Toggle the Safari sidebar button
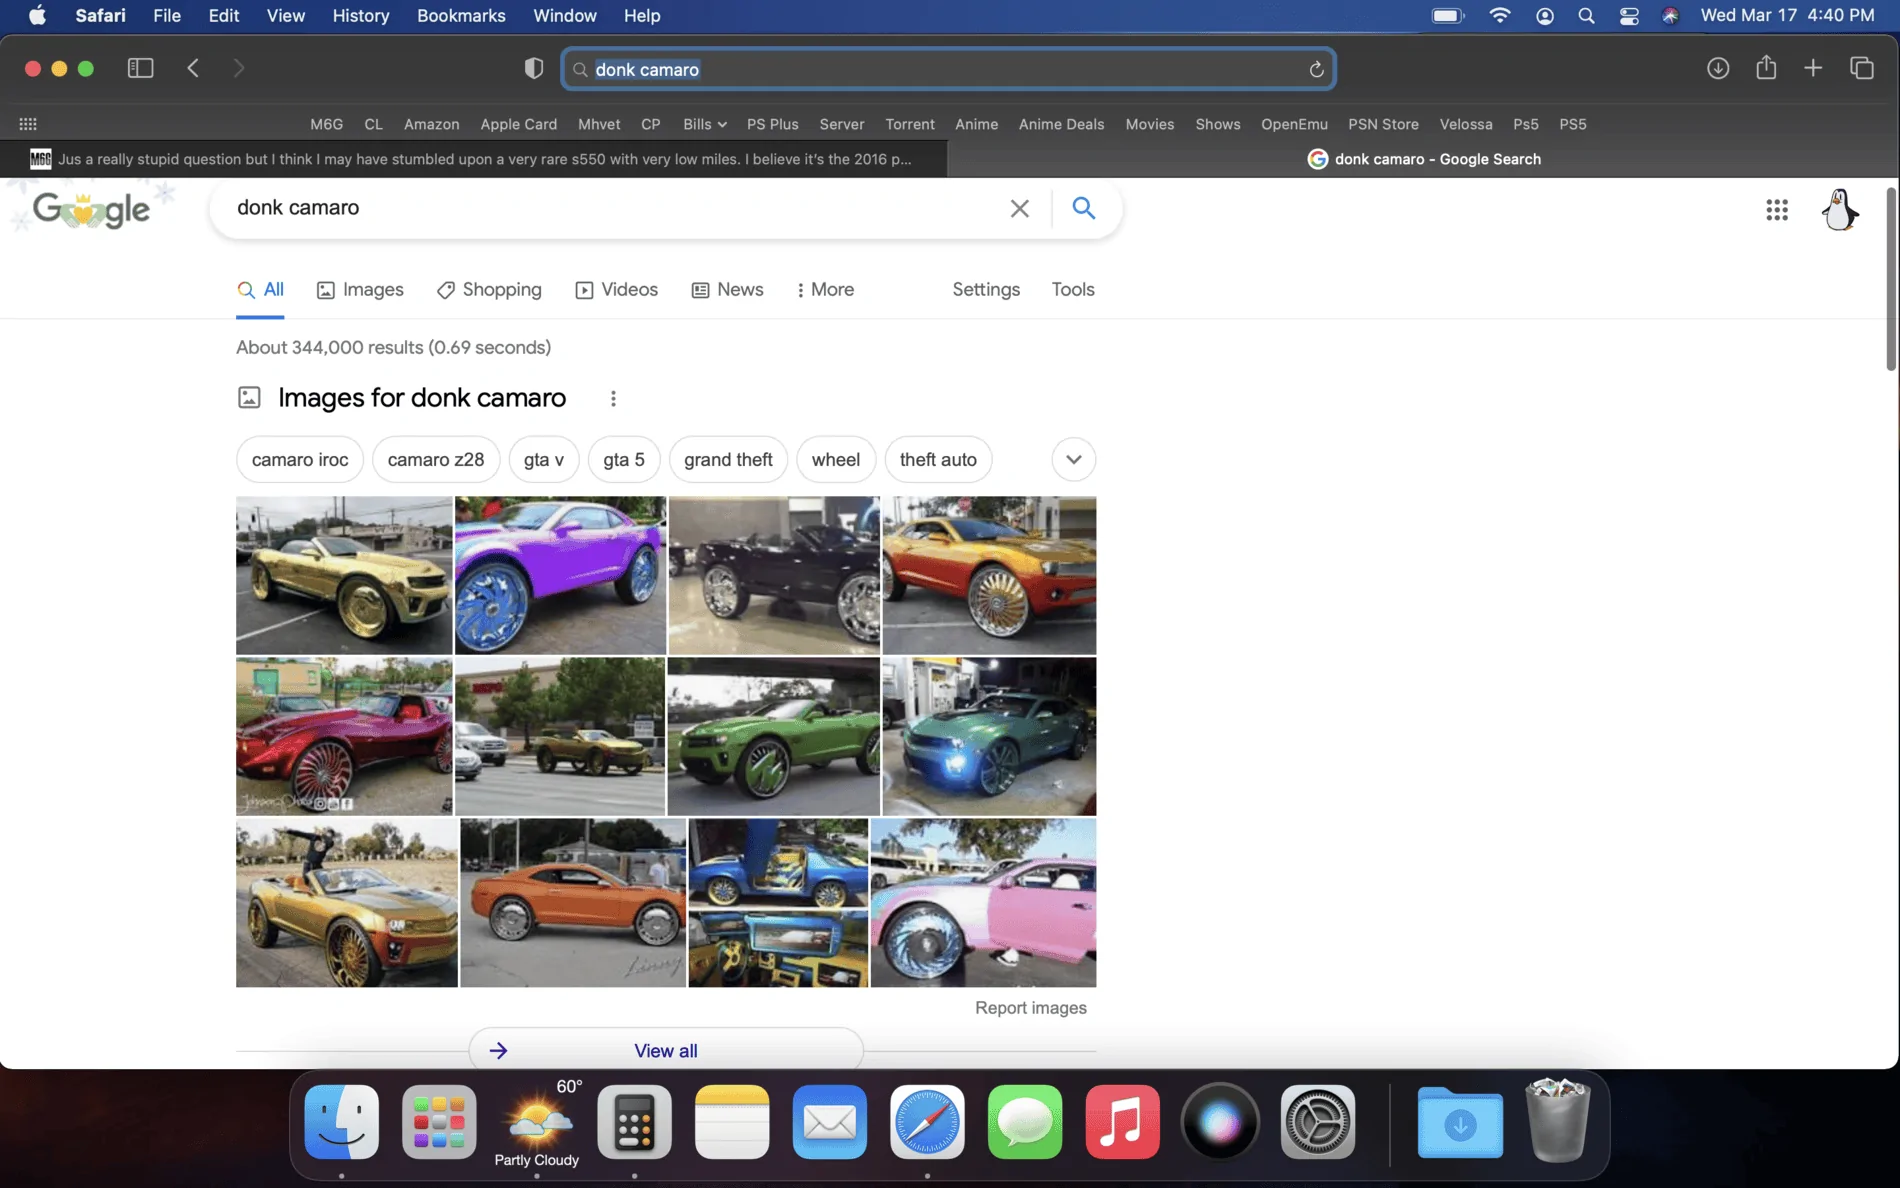Image resolution: width=1900 pixels, height=1188 pixels. 140,68
